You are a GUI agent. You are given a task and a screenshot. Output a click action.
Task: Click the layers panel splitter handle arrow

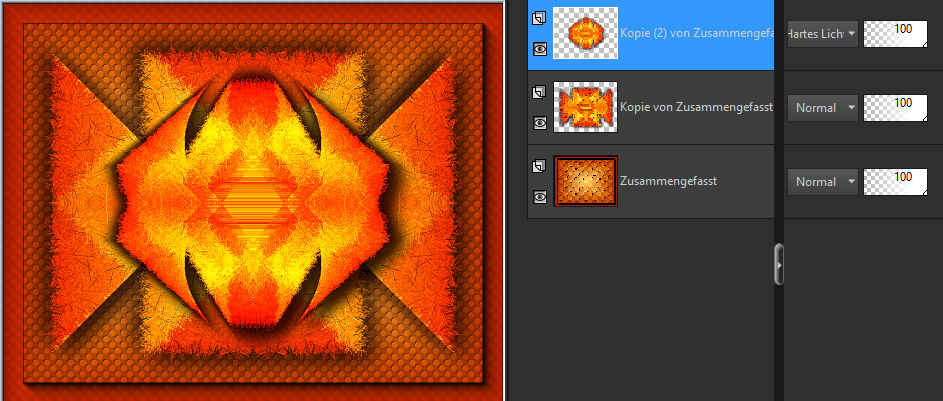pyautogui.click(x=779, y=266)
